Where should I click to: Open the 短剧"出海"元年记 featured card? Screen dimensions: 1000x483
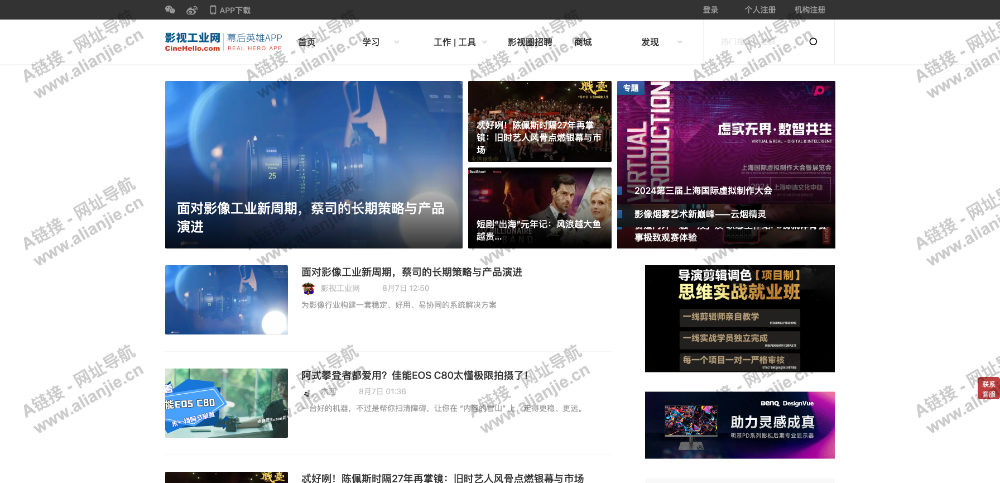(x=540, y=208)
